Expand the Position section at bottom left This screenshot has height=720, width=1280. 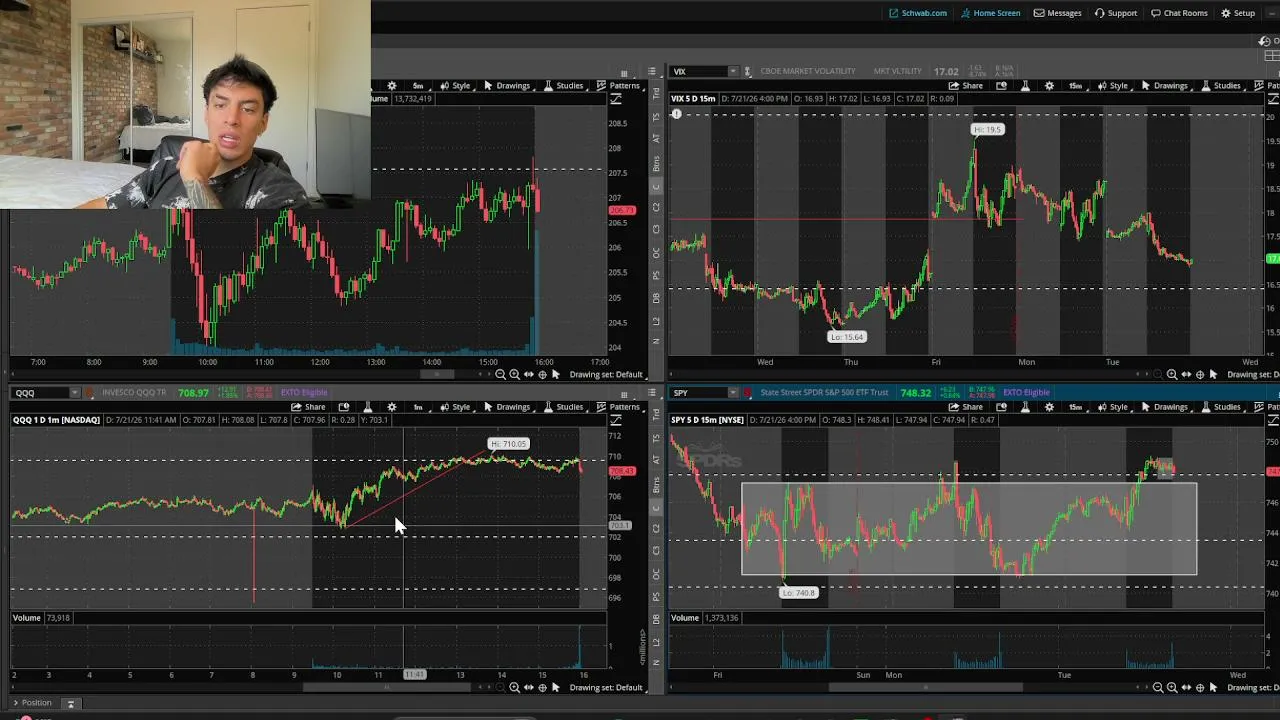pos(32,703)
